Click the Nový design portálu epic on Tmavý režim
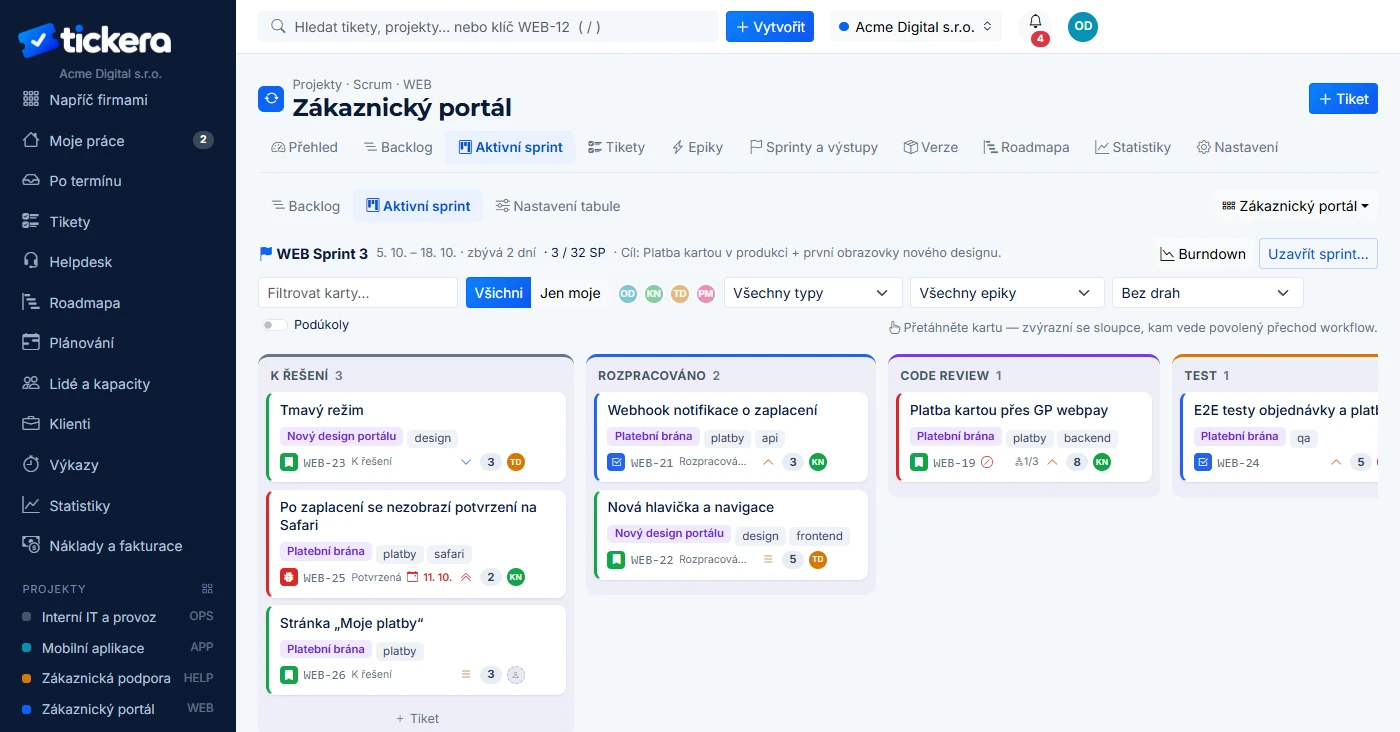 pyautogui.click(x=341, y=436)
